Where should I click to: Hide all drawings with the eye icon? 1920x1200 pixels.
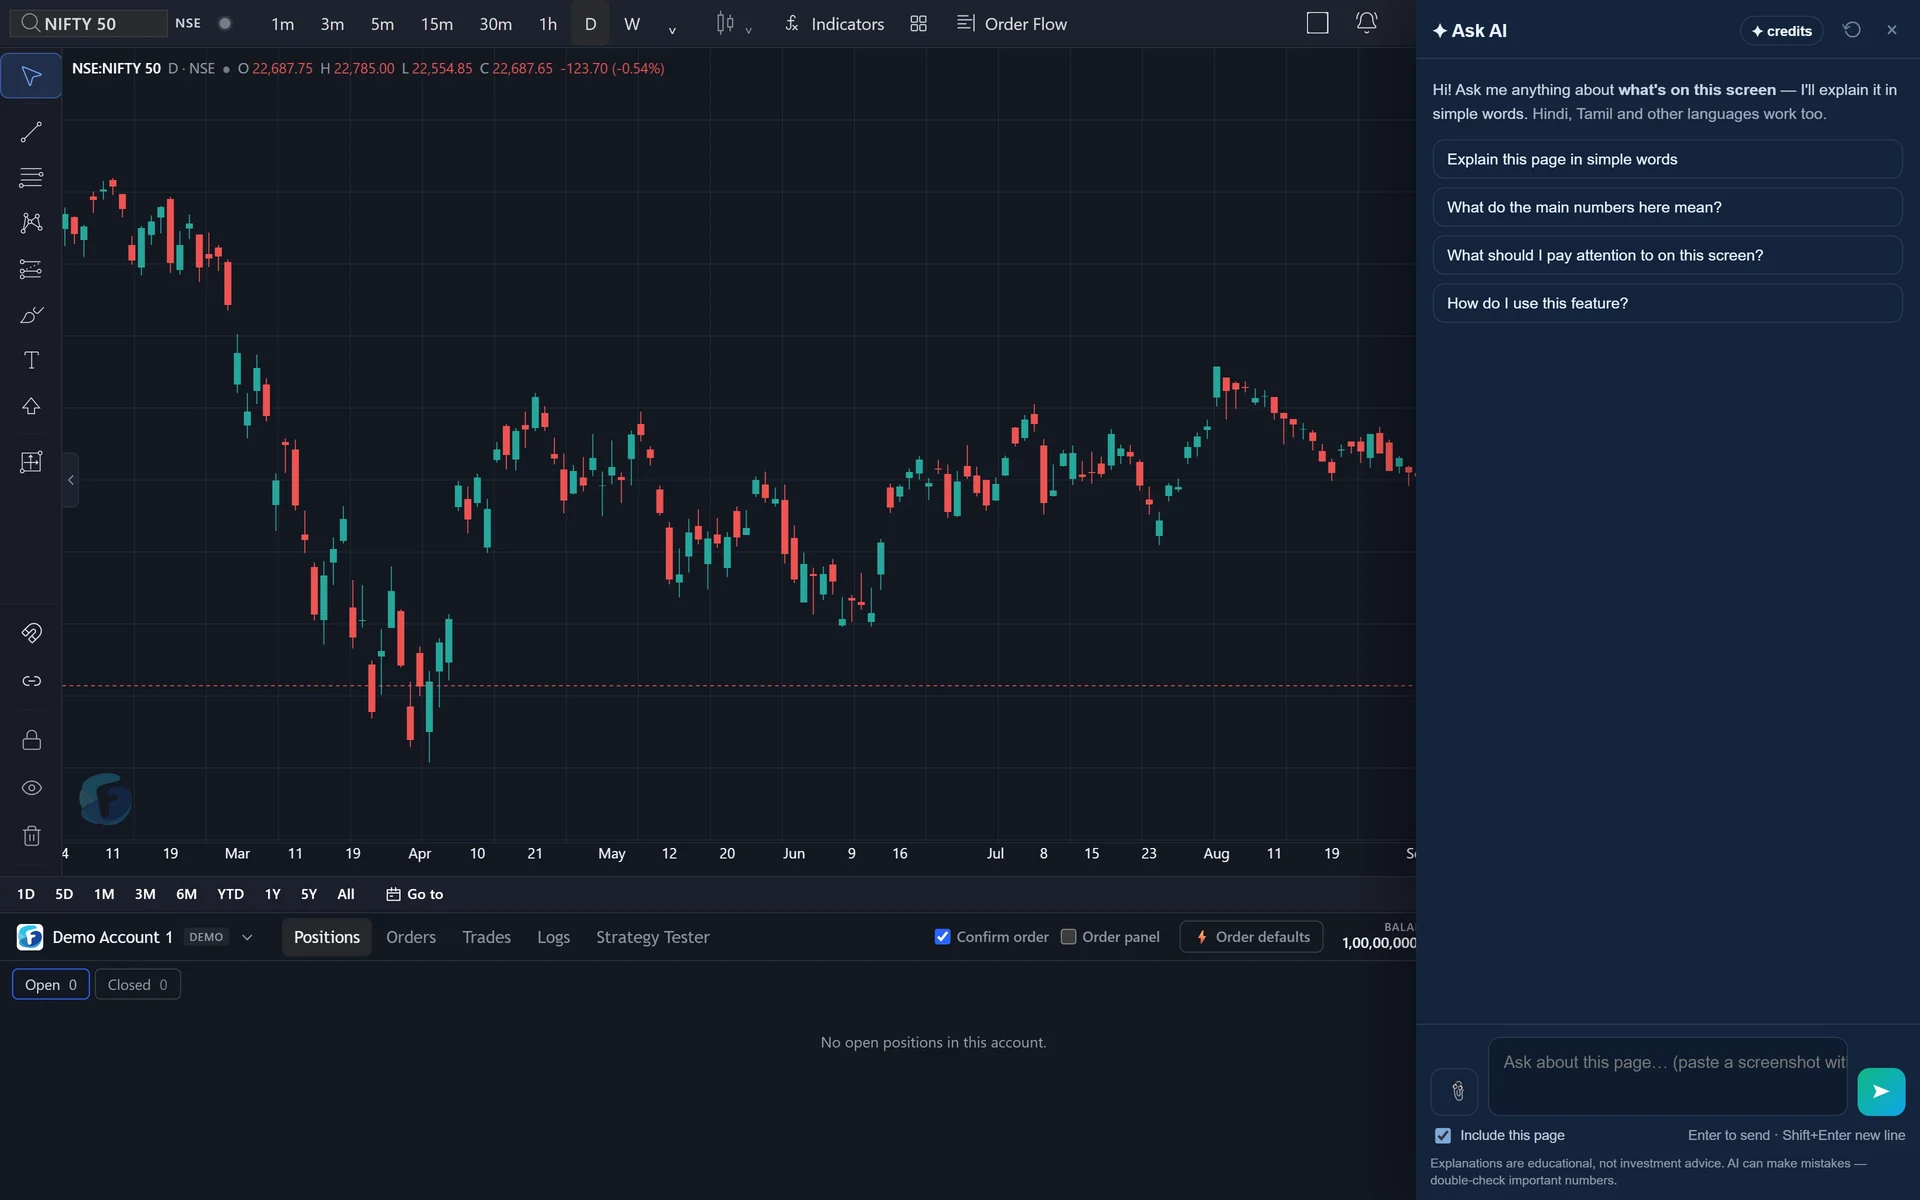[x=31, y=788]
